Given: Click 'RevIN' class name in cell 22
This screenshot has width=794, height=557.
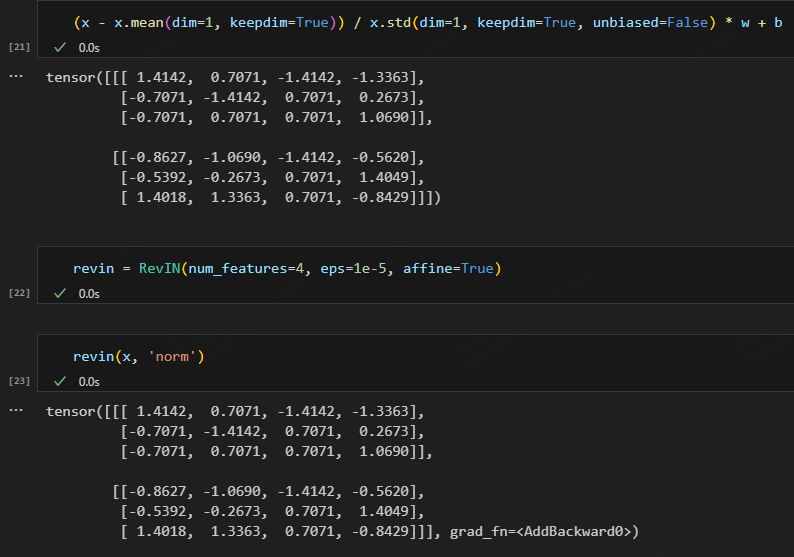Looking at the screenshot, I should coord(160,268).
